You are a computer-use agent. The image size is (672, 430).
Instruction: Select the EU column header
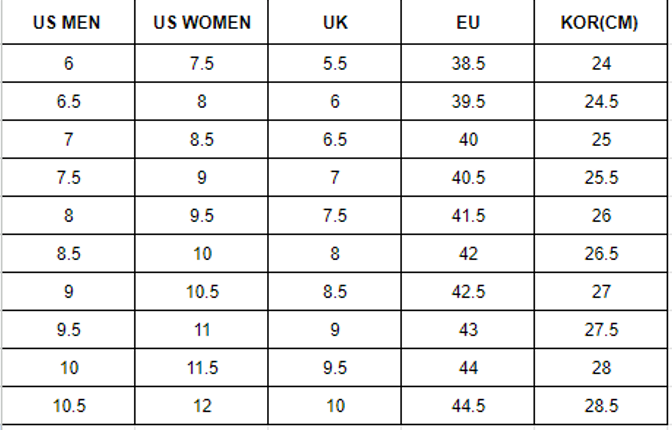point(469,23)
